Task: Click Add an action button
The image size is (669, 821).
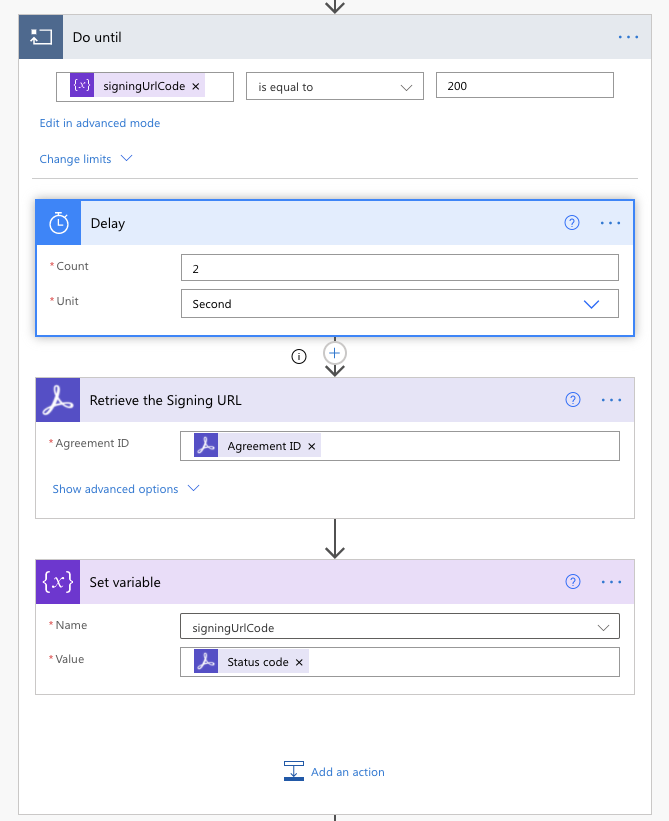Action: 335,772
